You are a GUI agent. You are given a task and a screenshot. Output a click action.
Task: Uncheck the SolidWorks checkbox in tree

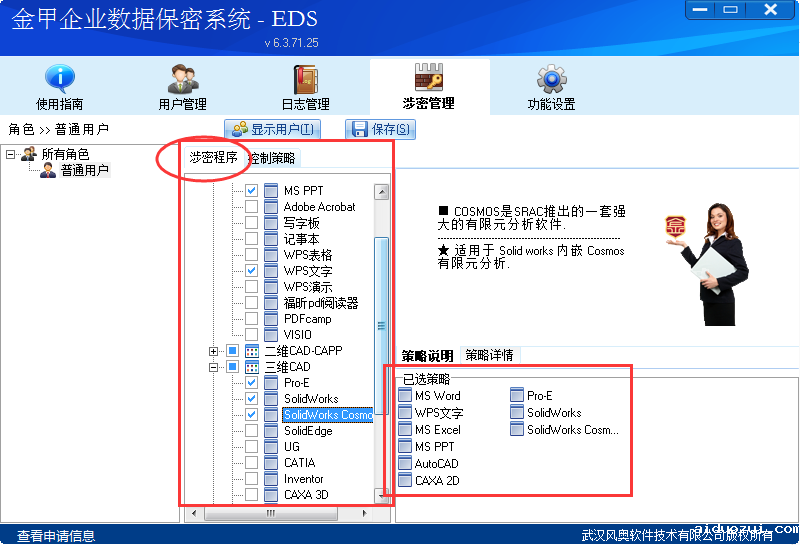(251, 399)
